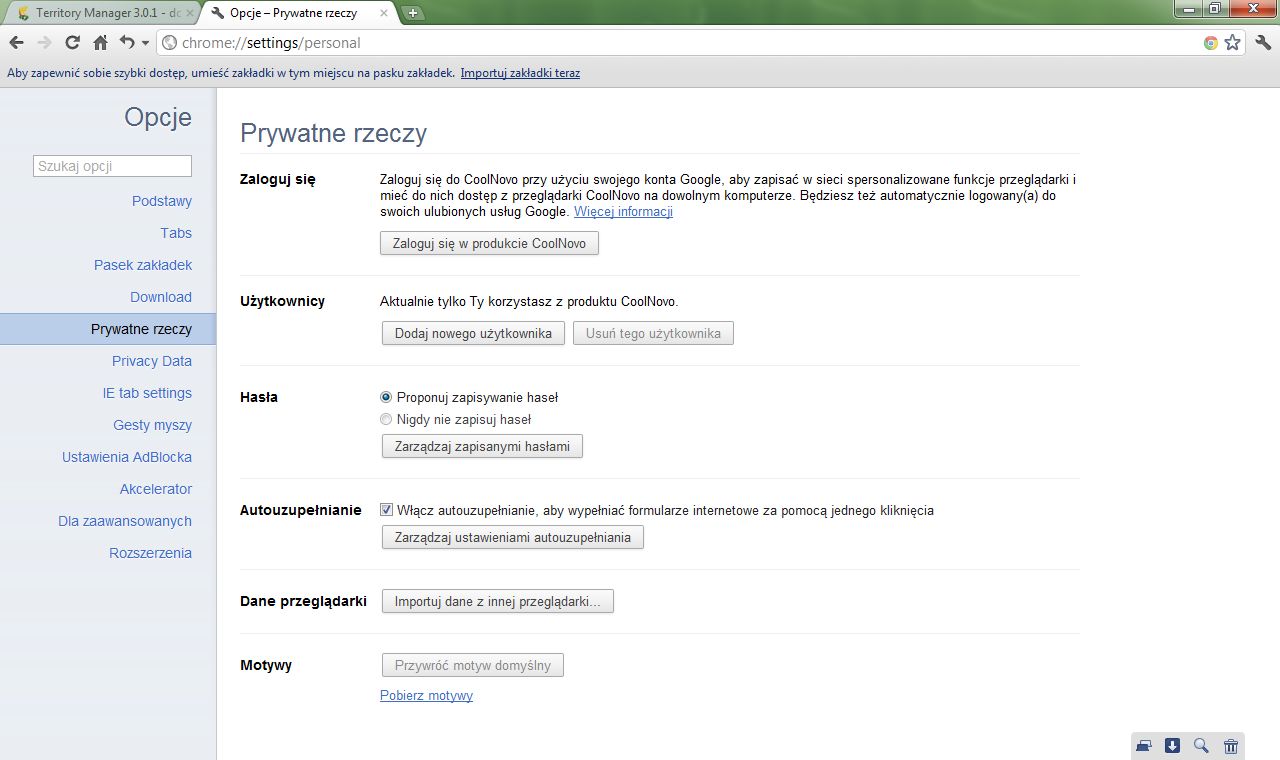Open the wrench menu
Screen dimensions: 1280x760
[x=1263, y=43]
